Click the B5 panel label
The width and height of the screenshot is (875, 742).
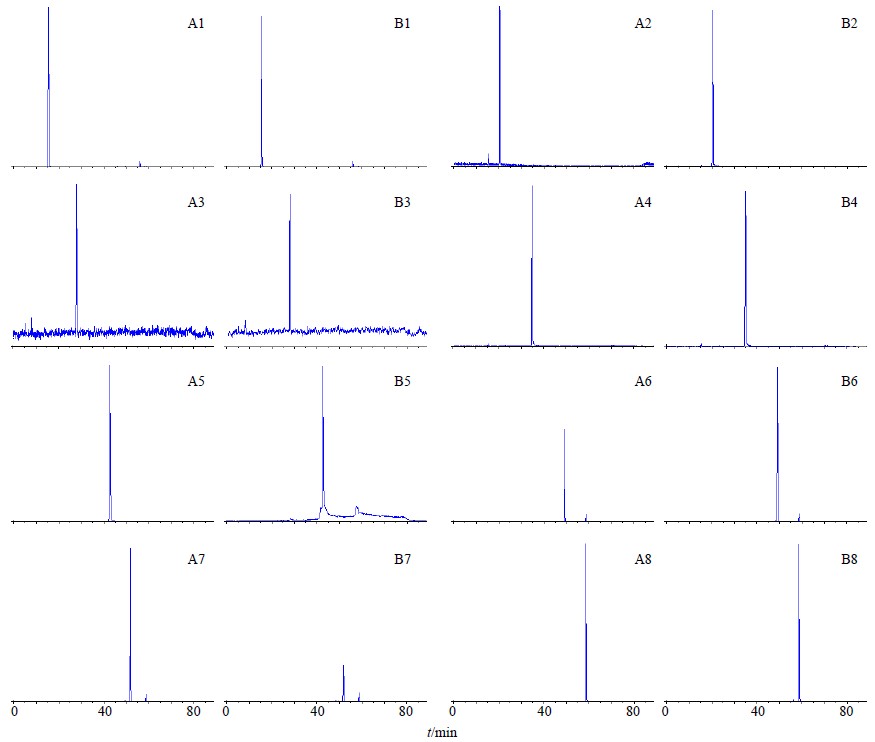click(x=402, y=382)
